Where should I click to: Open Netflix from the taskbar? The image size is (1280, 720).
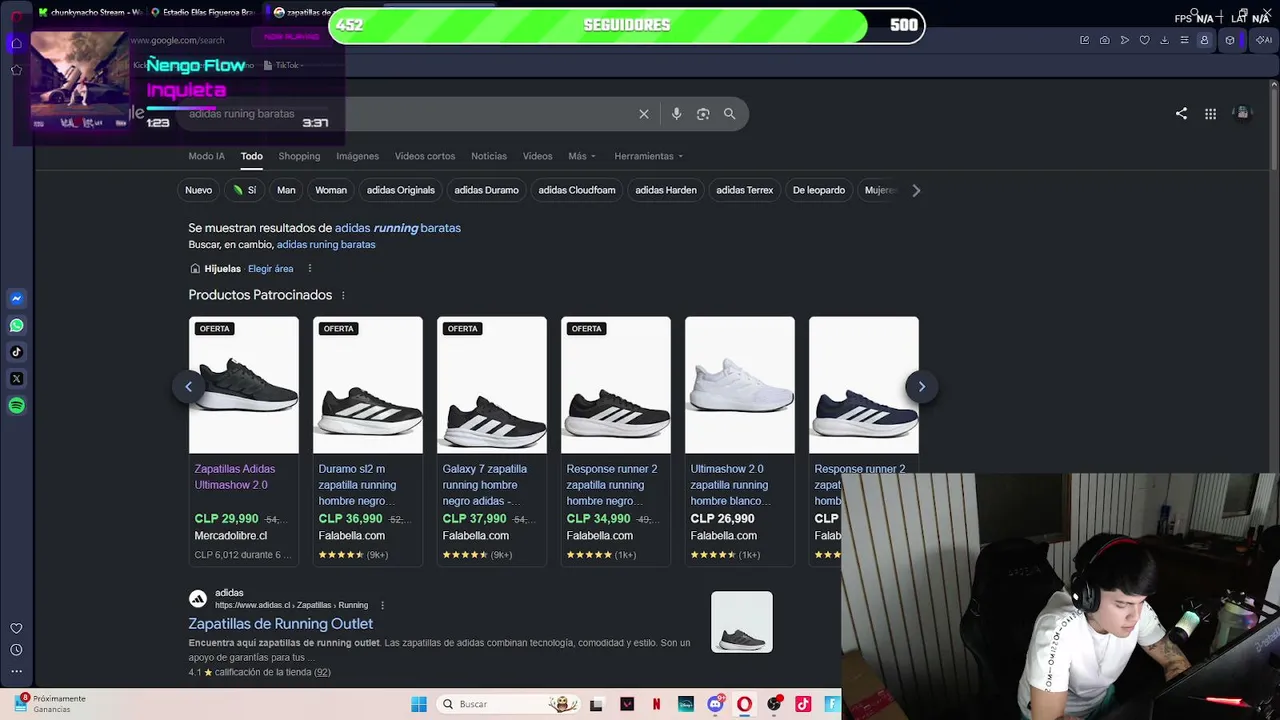pos(656,704)
